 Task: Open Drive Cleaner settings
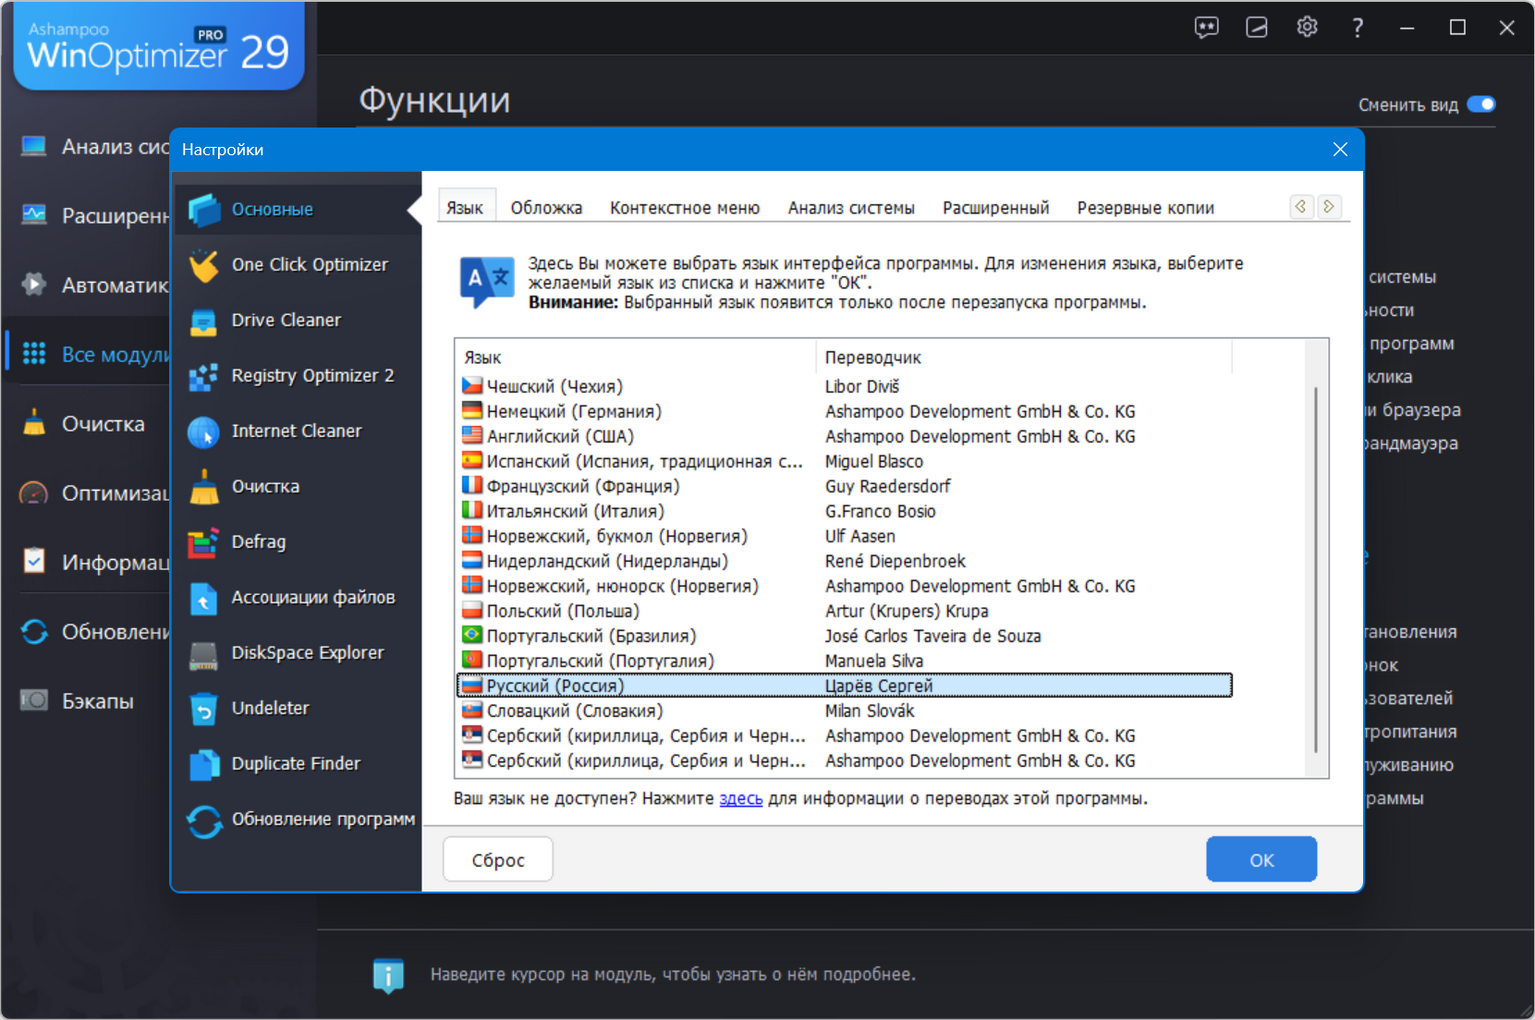297,320
